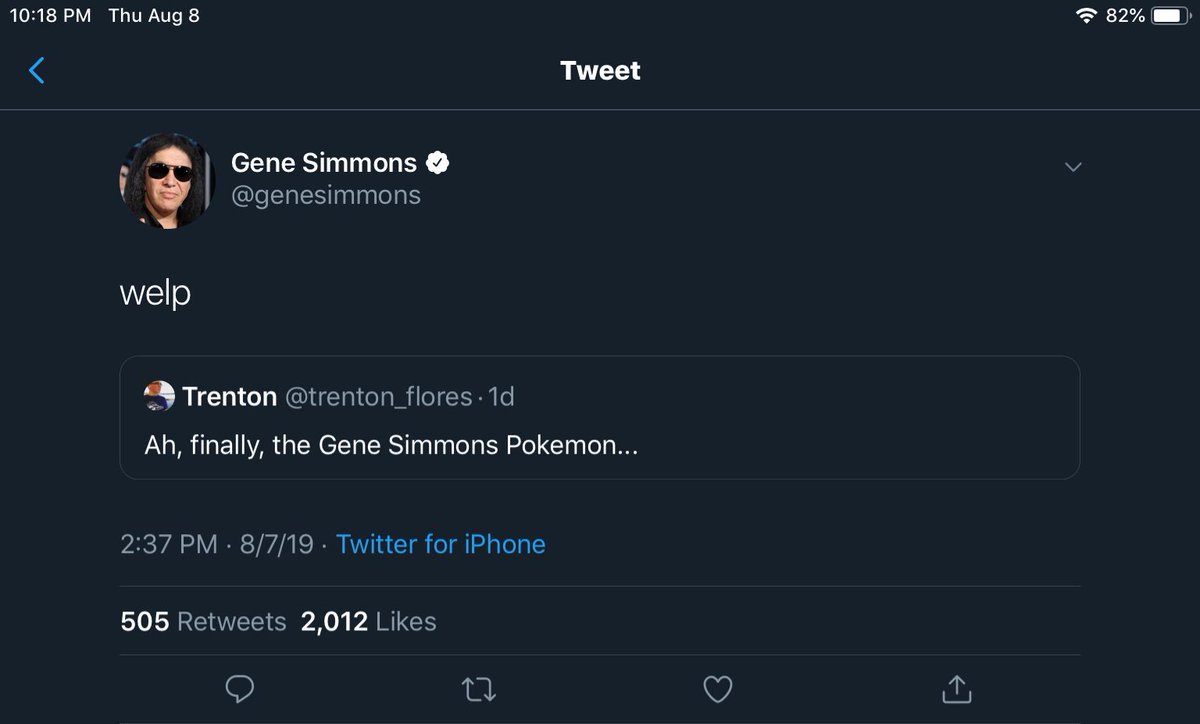Open Gene Simmons profile picture
The image size is (1200, 724).
pyautogui.click(x=168, y=180)
